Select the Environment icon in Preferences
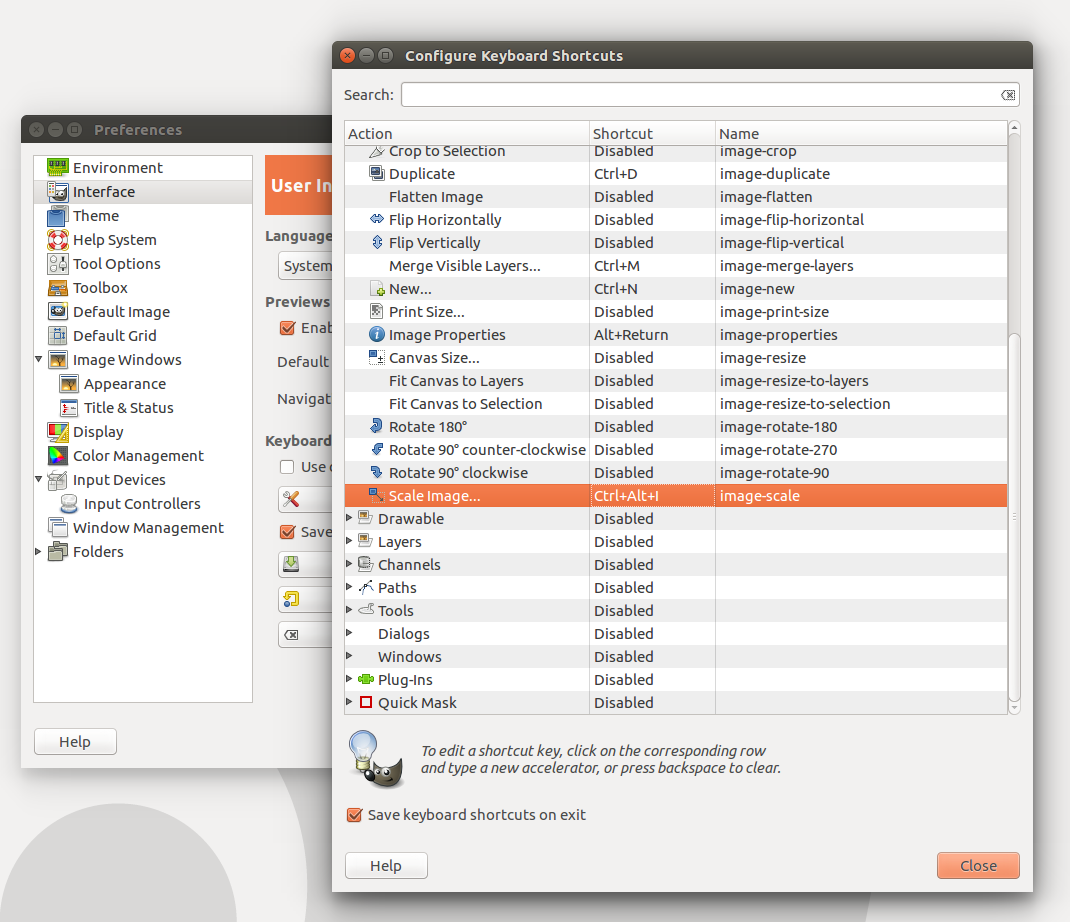This screenshot has width=1070, height=922. point(57,167)
